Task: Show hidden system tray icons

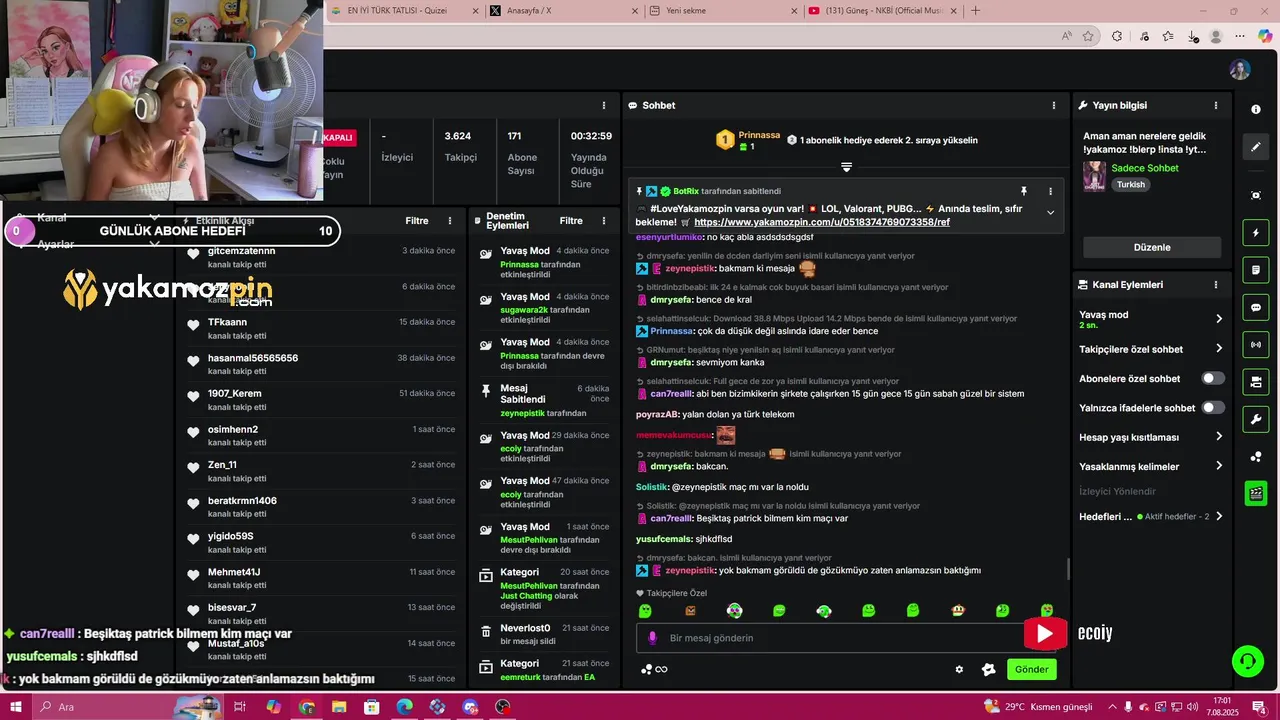Action: coord(1111,707)
